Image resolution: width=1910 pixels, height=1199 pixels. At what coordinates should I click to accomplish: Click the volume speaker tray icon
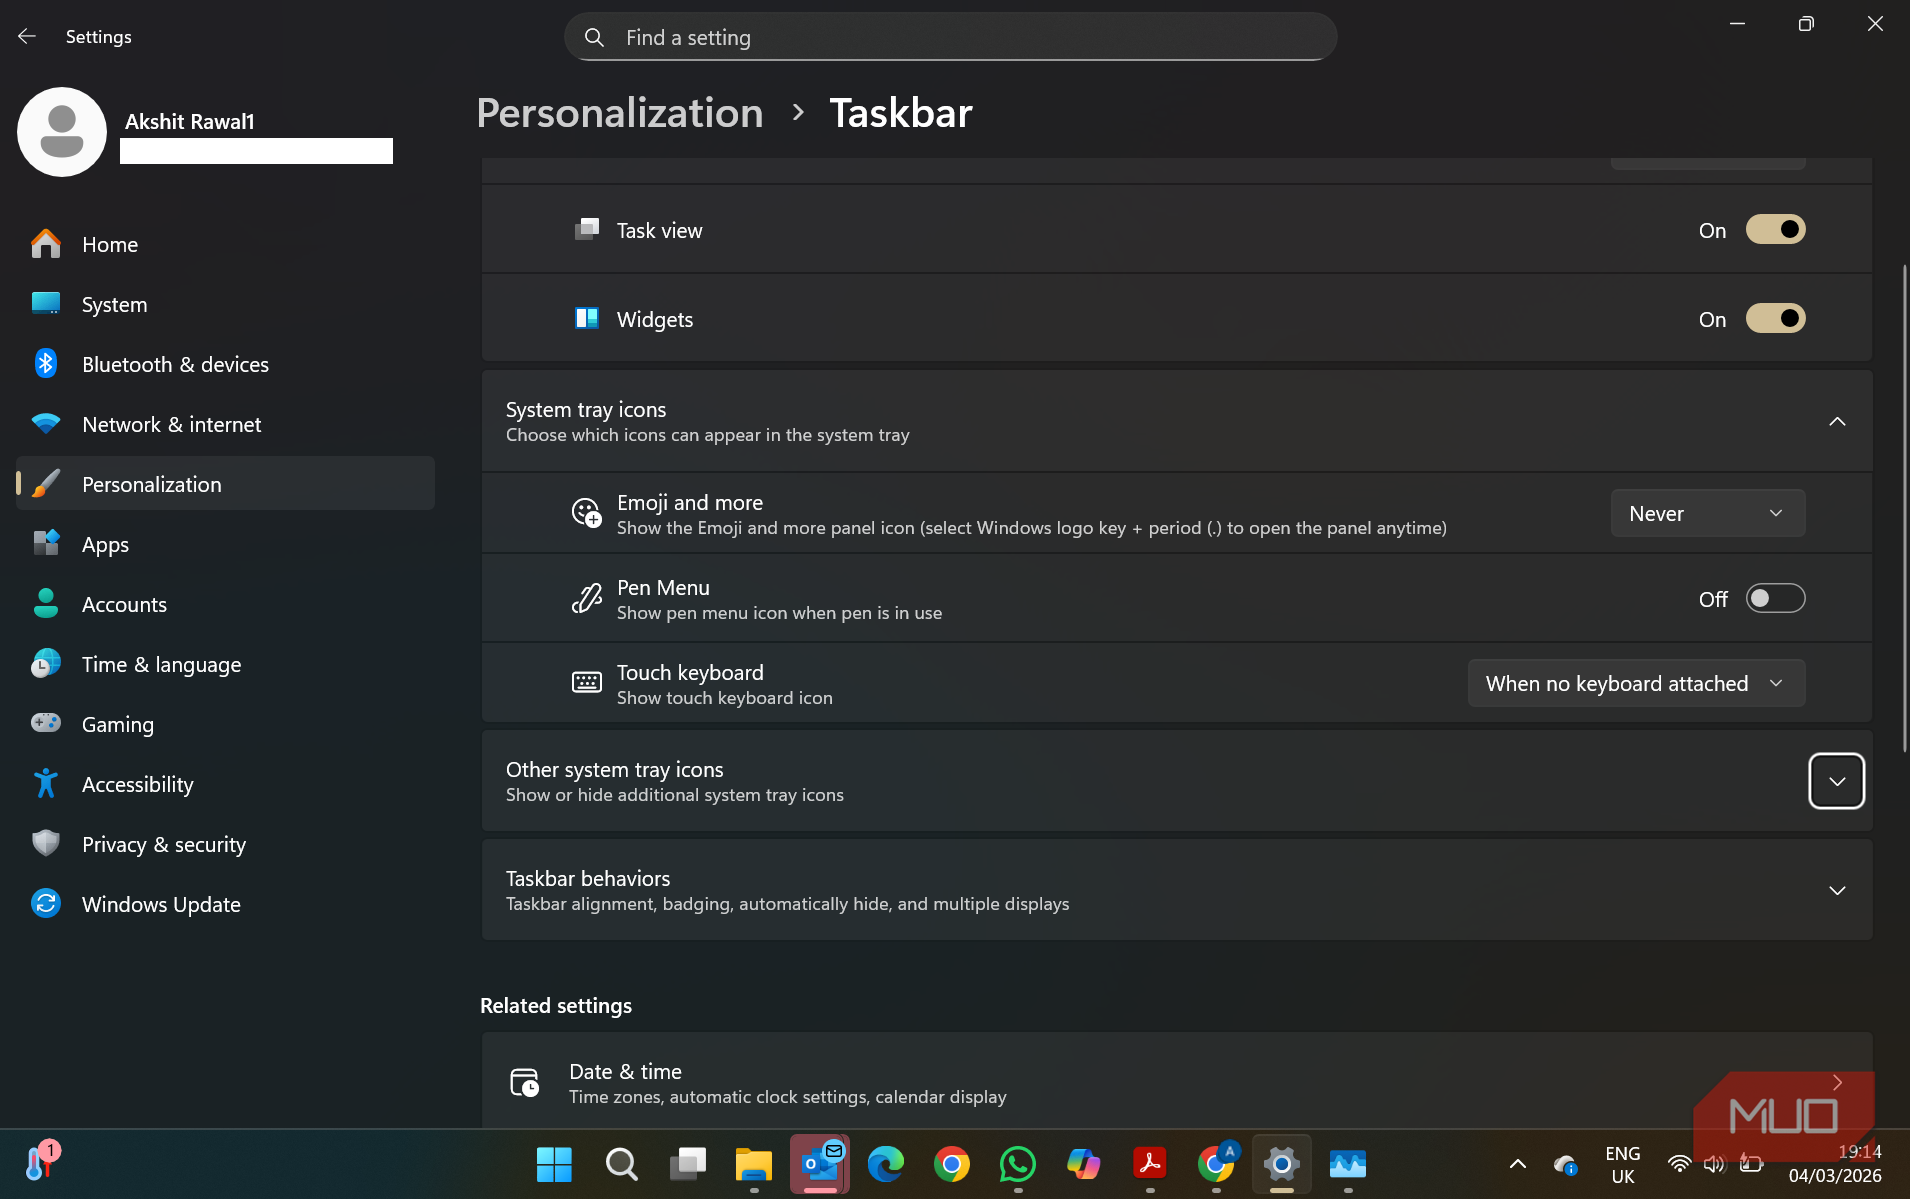pyautogui.click(x=1714, y=1164)
